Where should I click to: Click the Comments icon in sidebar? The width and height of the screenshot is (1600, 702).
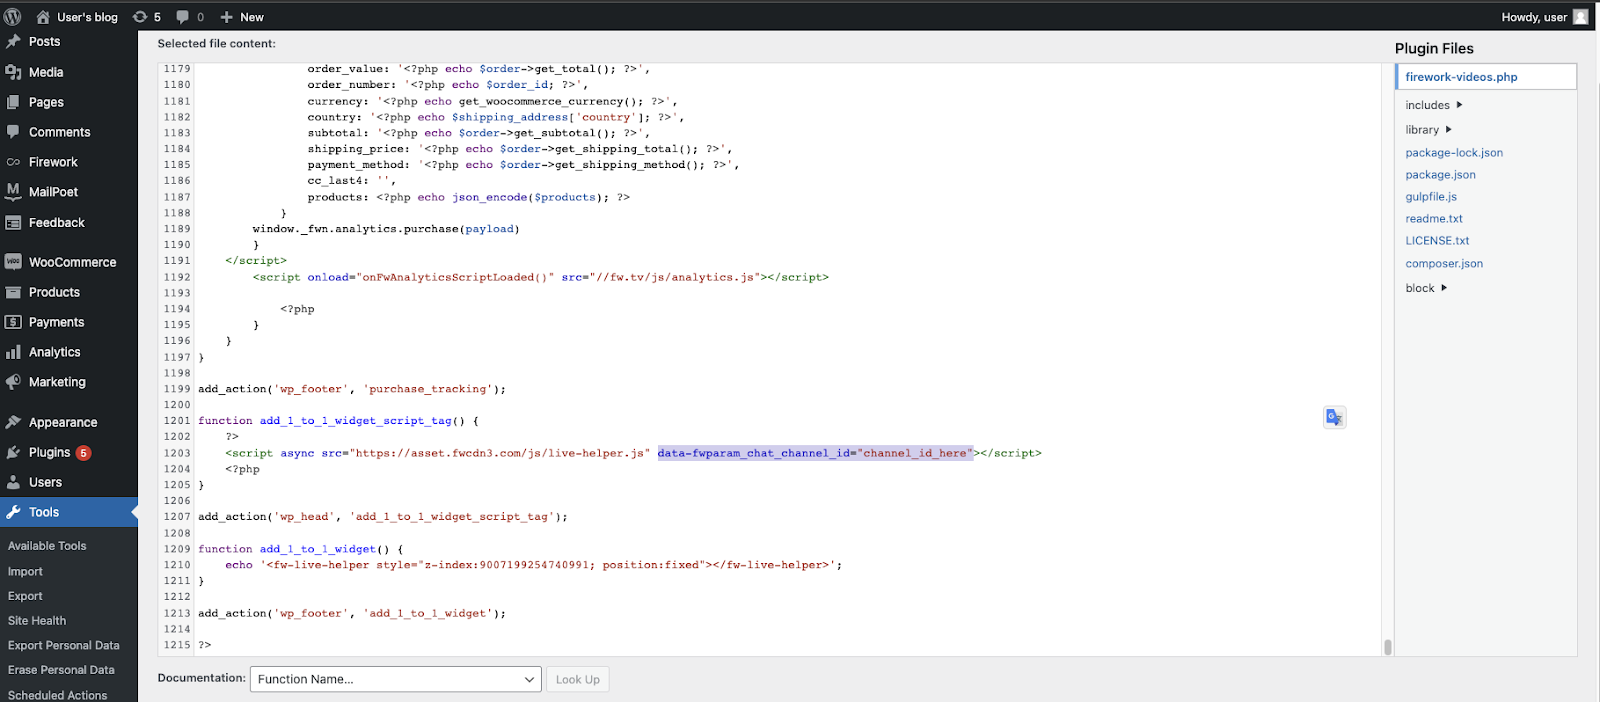coord(13,132)
